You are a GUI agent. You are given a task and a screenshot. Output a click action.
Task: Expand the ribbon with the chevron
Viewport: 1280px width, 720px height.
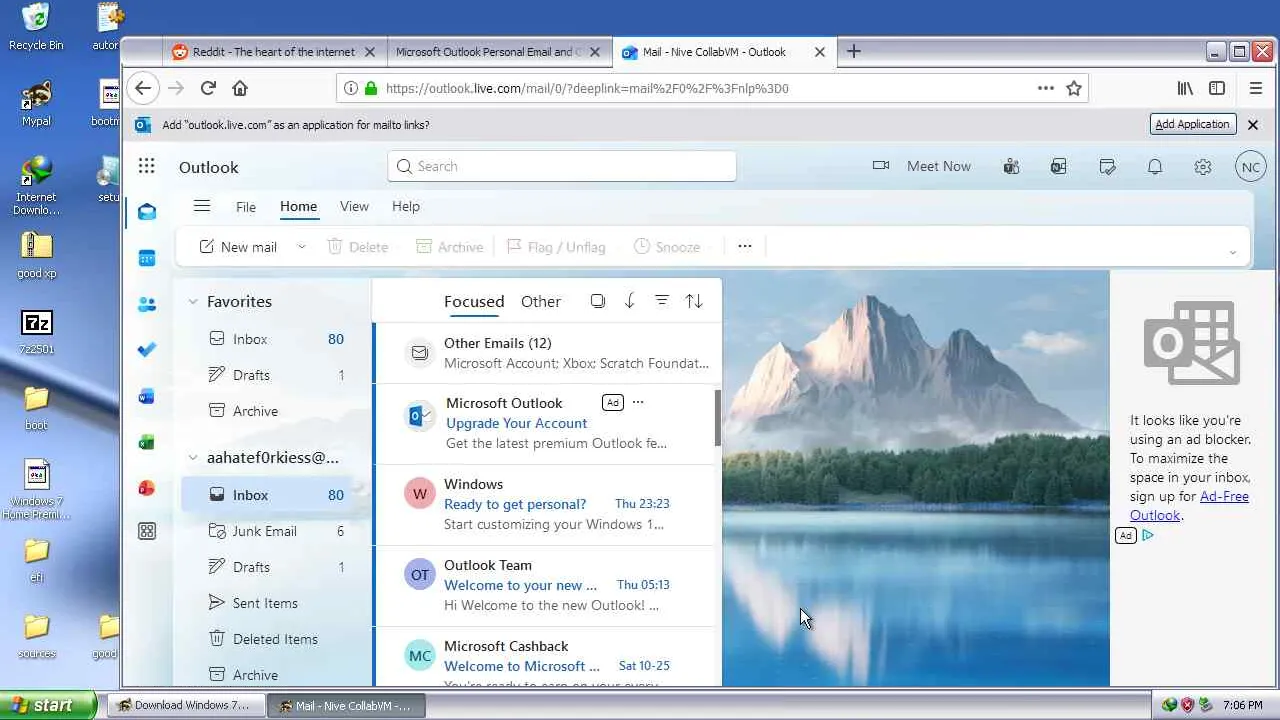[1232, 253]
